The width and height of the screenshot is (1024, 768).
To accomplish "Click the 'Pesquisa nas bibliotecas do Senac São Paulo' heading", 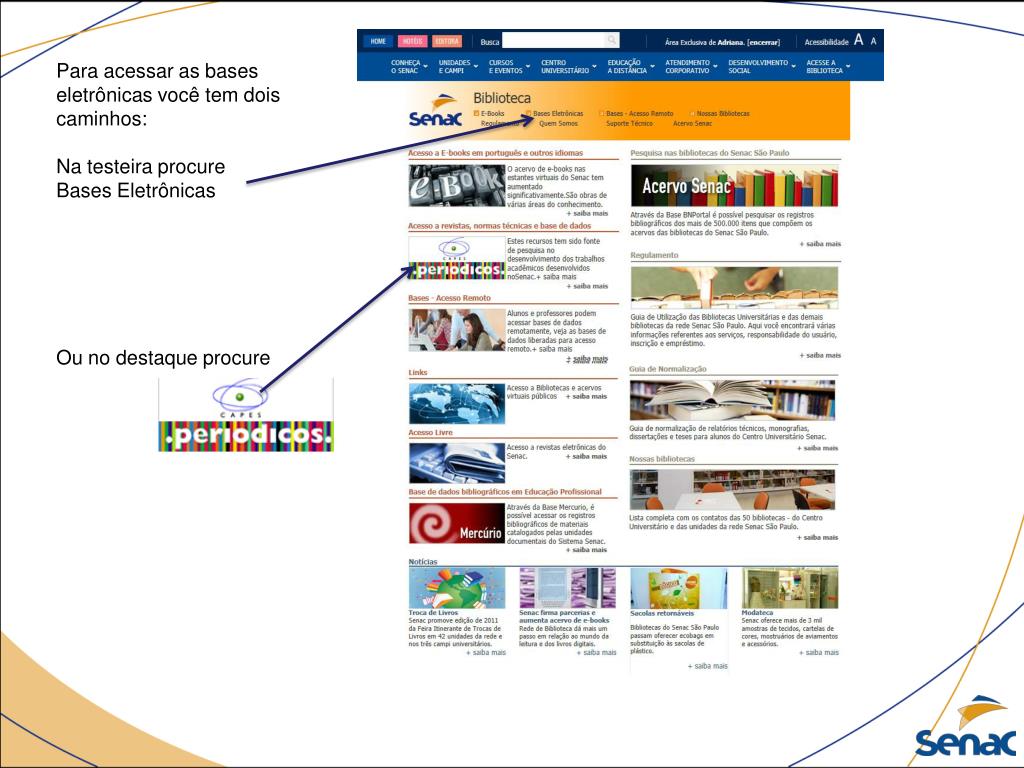I will tap(710, 153).
